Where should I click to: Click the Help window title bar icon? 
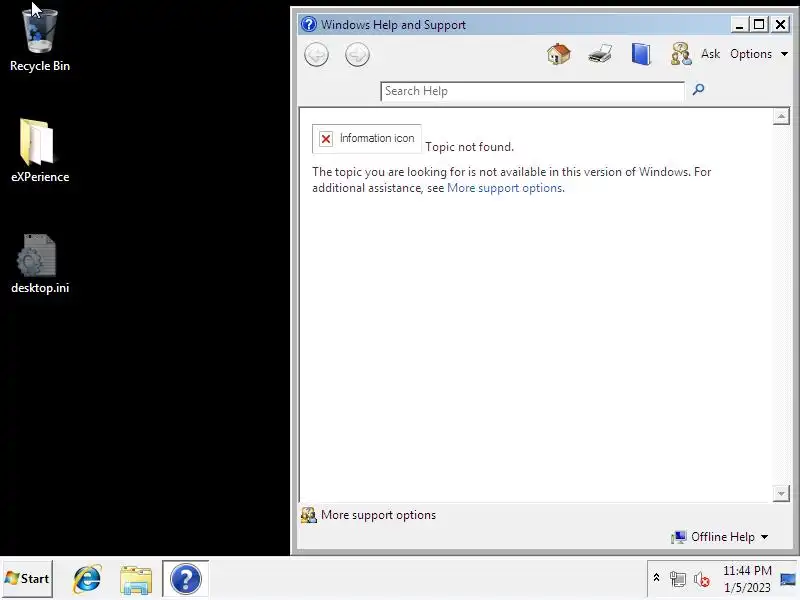tap(309, 24)
